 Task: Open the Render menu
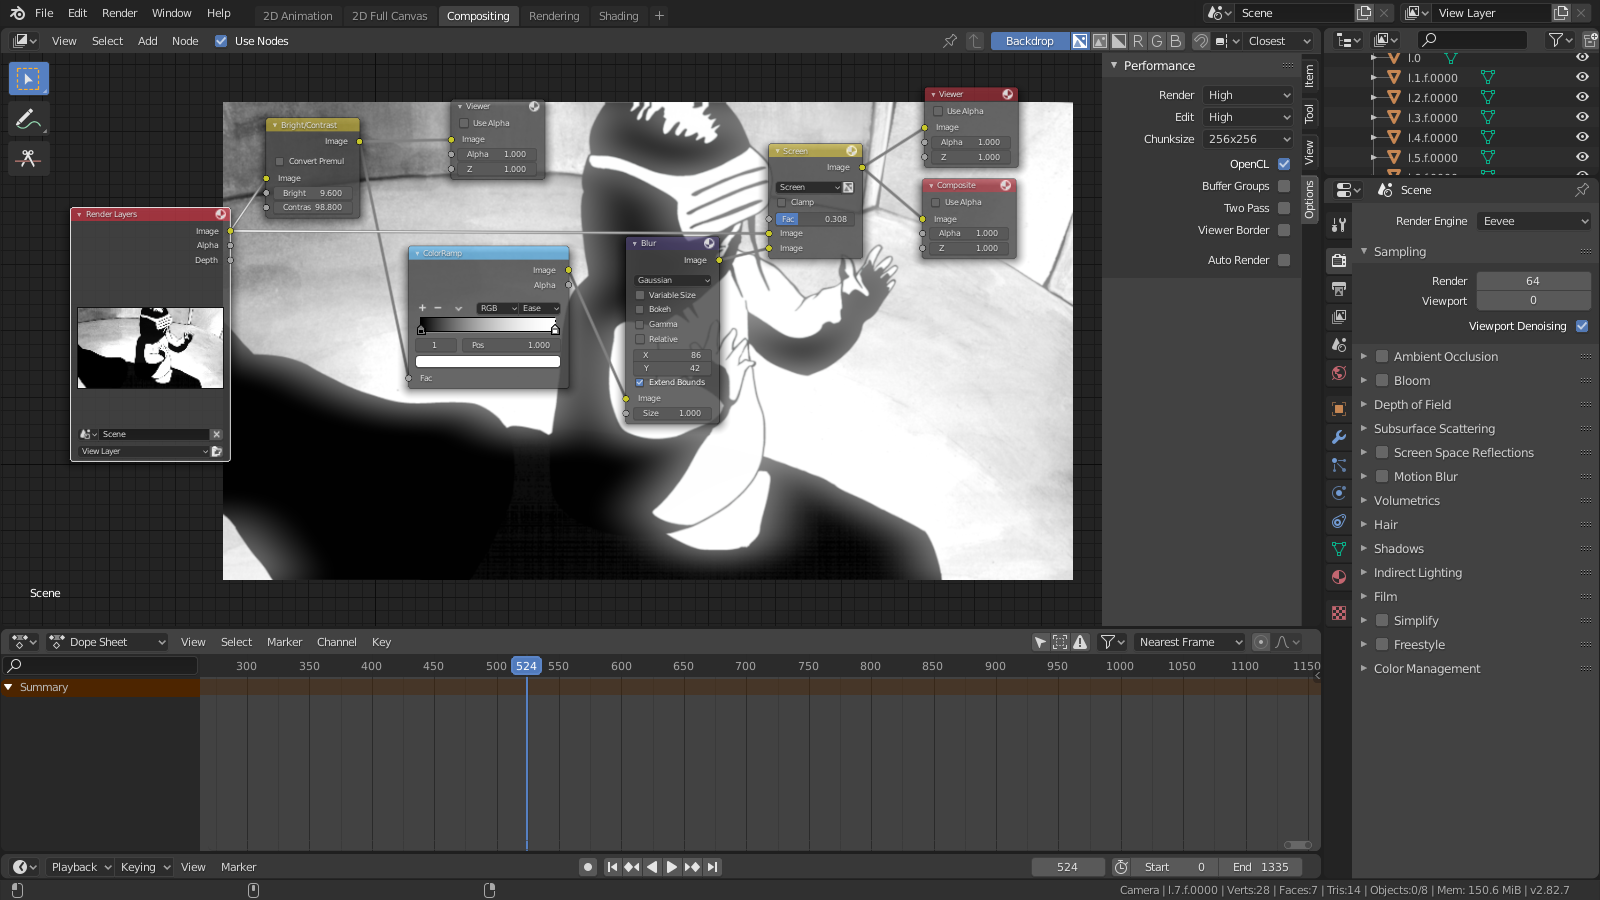tap(119, 13)
